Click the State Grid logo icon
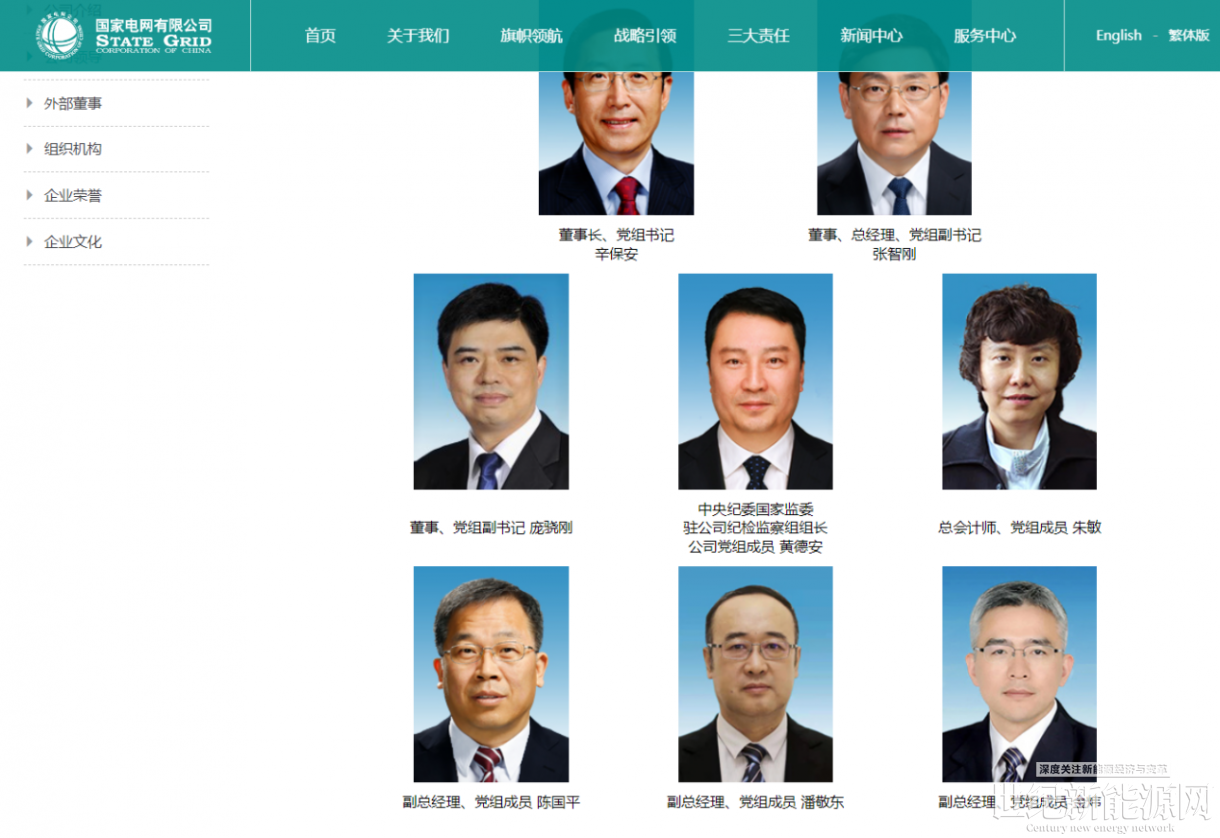This screenshot has height=838, width=1220. coord(62,35)
